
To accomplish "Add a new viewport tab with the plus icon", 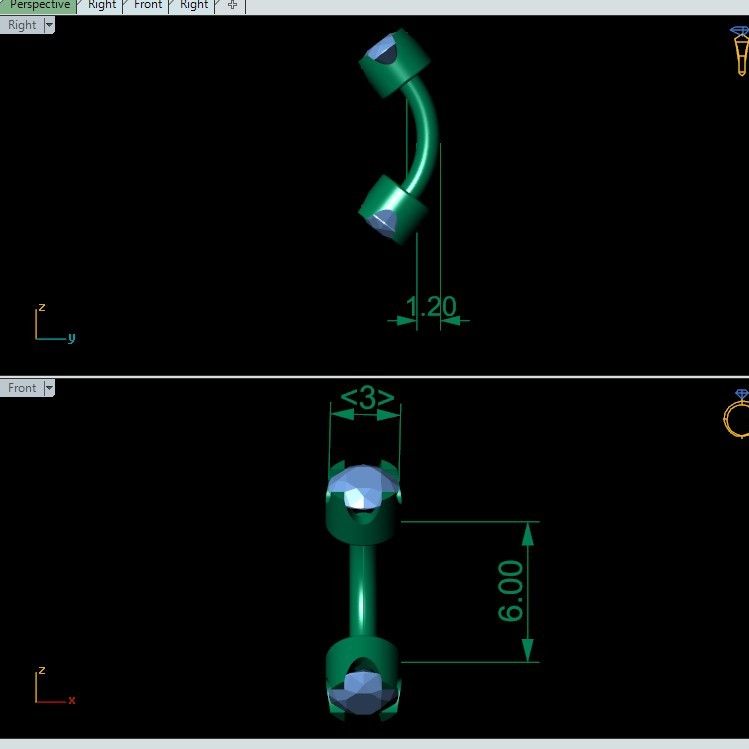I will pyautogui.click(x=232, y=5).
